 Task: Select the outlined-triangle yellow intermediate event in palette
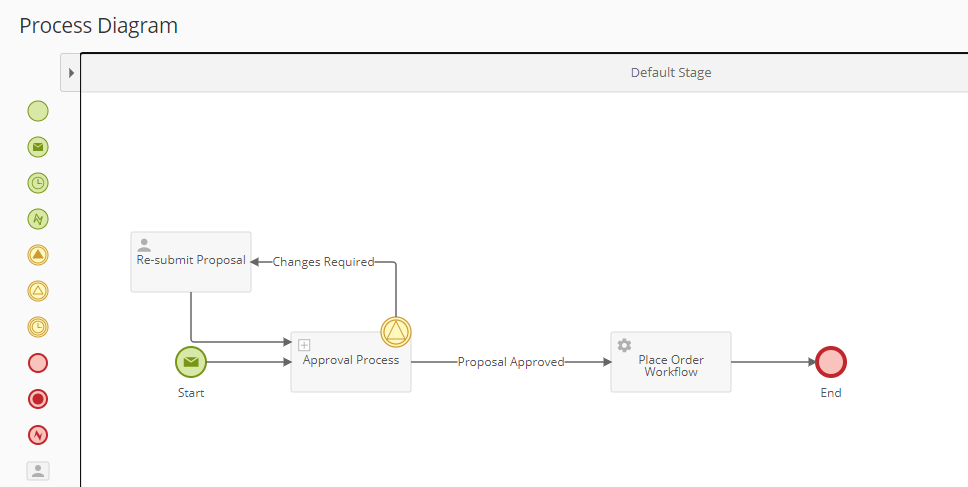click(x=38, y=291)
